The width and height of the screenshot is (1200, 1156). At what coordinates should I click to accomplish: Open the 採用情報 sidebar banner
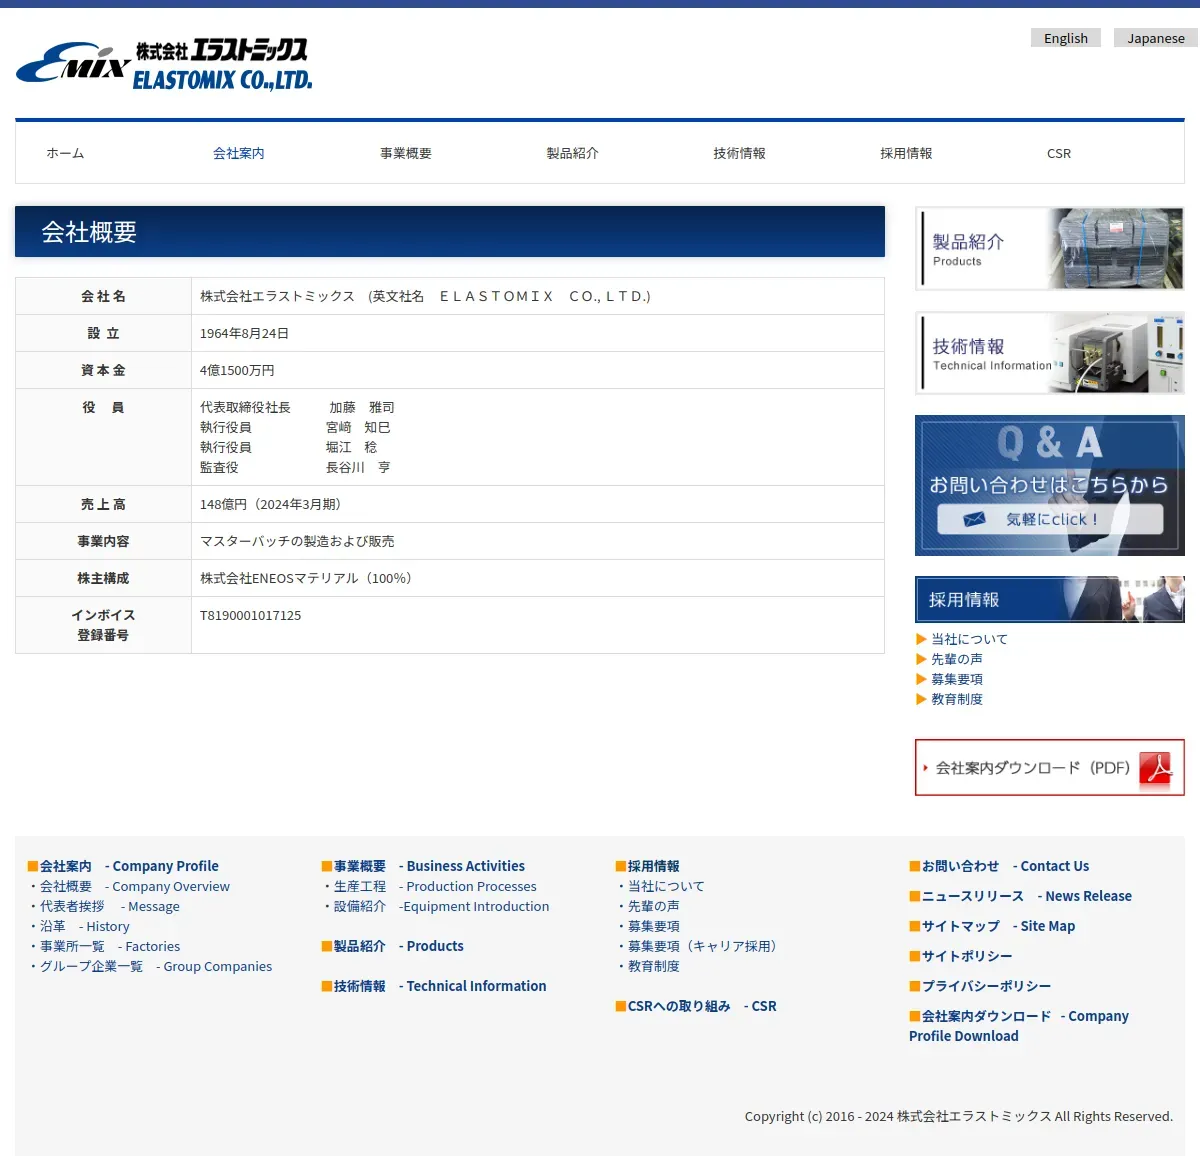tap(1050, 600)
